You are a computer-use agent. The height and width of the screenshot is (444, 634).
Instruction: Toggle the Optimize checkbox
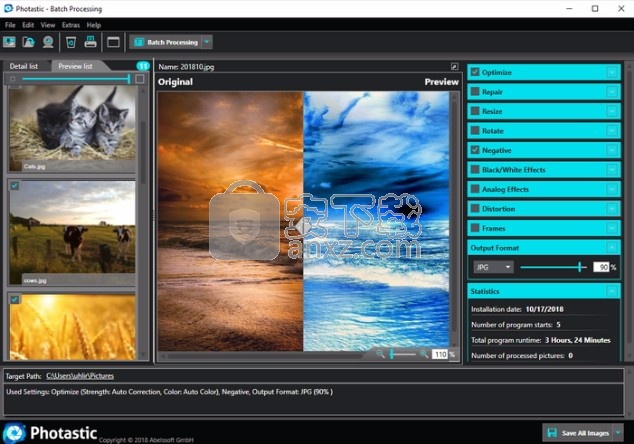coord(475,72)
